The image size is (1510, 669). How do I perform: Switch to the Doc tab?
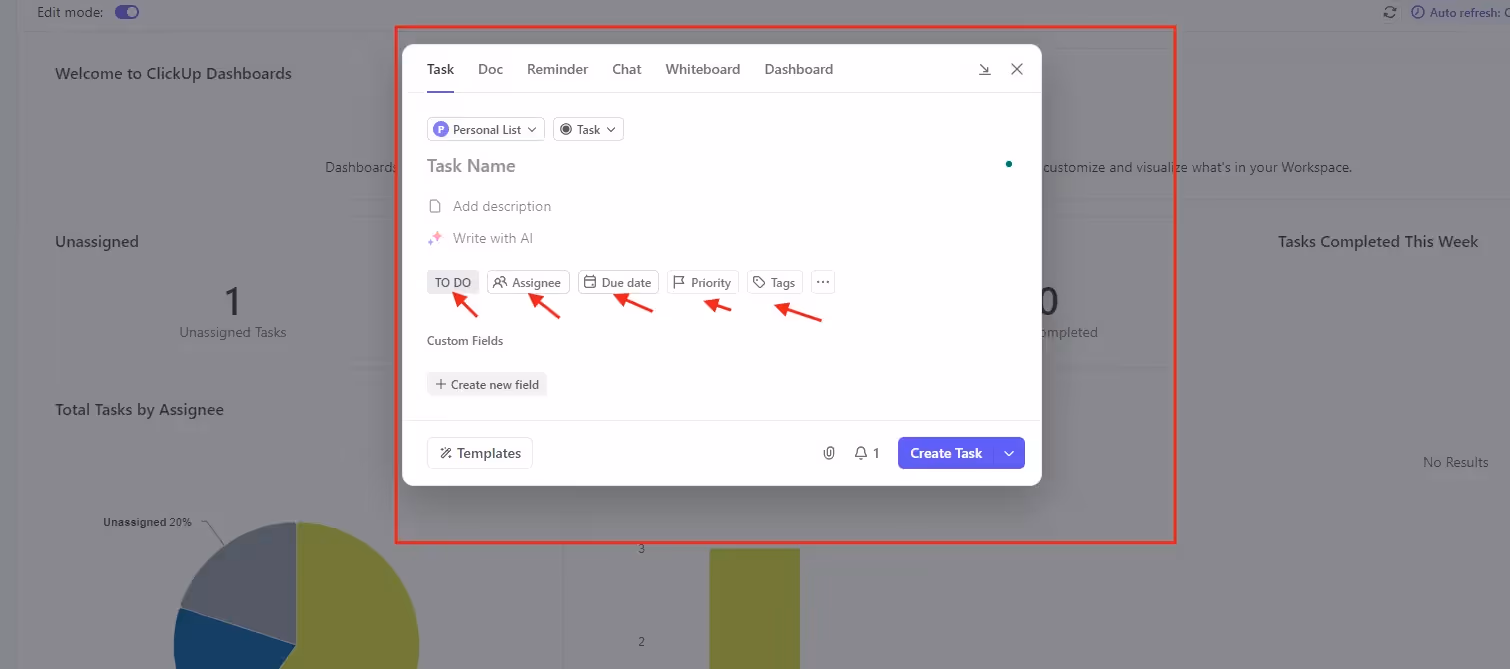pyautogui.click(x=490, y=69)
